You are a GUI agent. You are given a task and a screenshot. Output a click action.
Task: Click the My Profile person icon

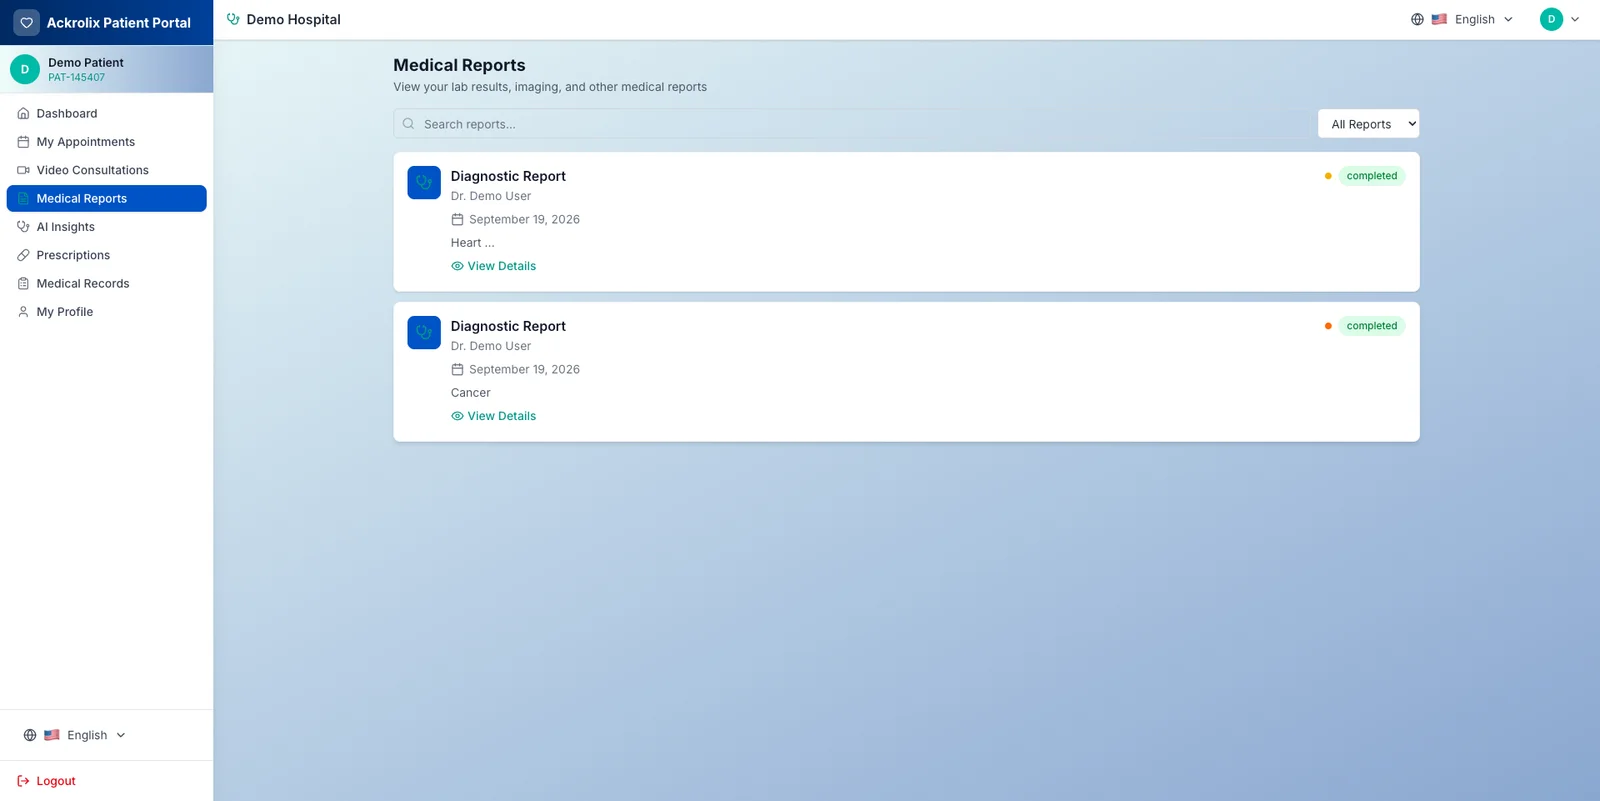click(23, 312)
